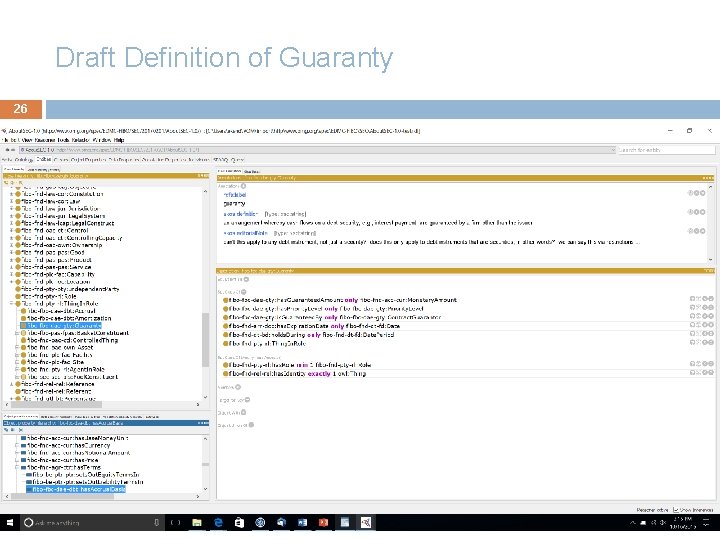
Task: Toggle the Show Inferences checkbox
Action: coord(675,510)
